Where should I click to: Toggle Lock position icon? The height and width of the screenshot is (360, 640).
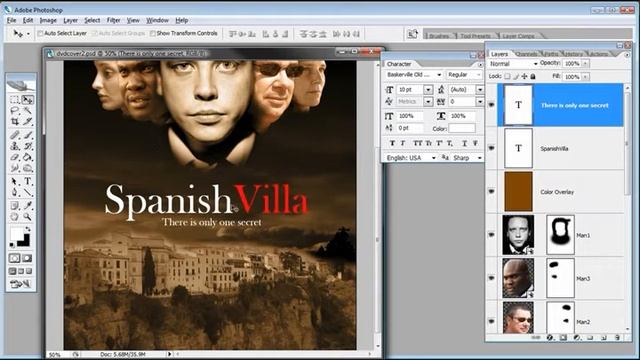coord(524,76)
